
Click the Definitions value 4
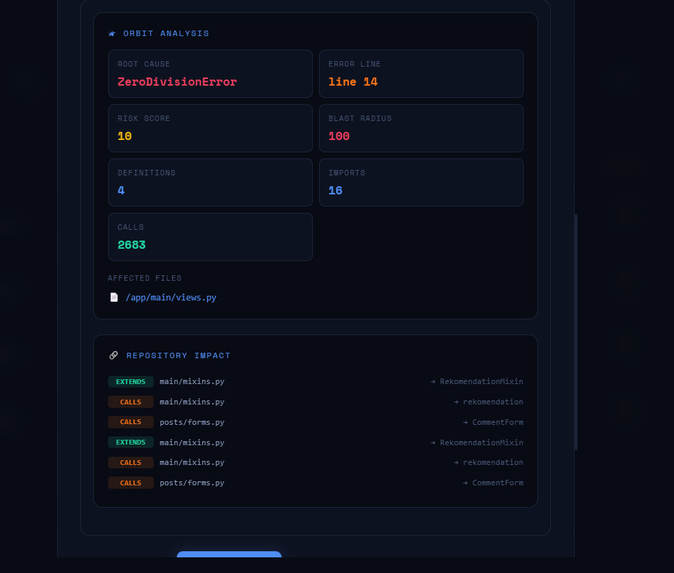click(x=121, y=190)
